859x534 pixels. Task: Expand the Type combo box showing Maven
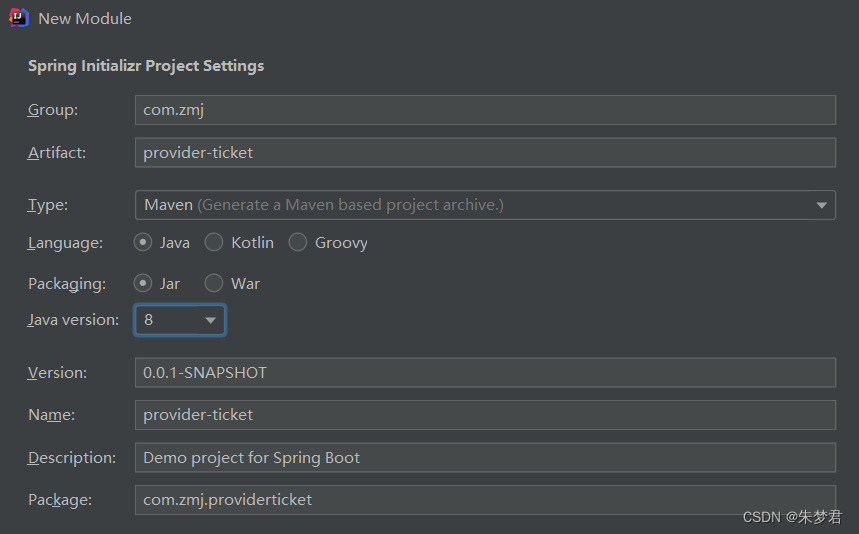click(x=485, y=205)
